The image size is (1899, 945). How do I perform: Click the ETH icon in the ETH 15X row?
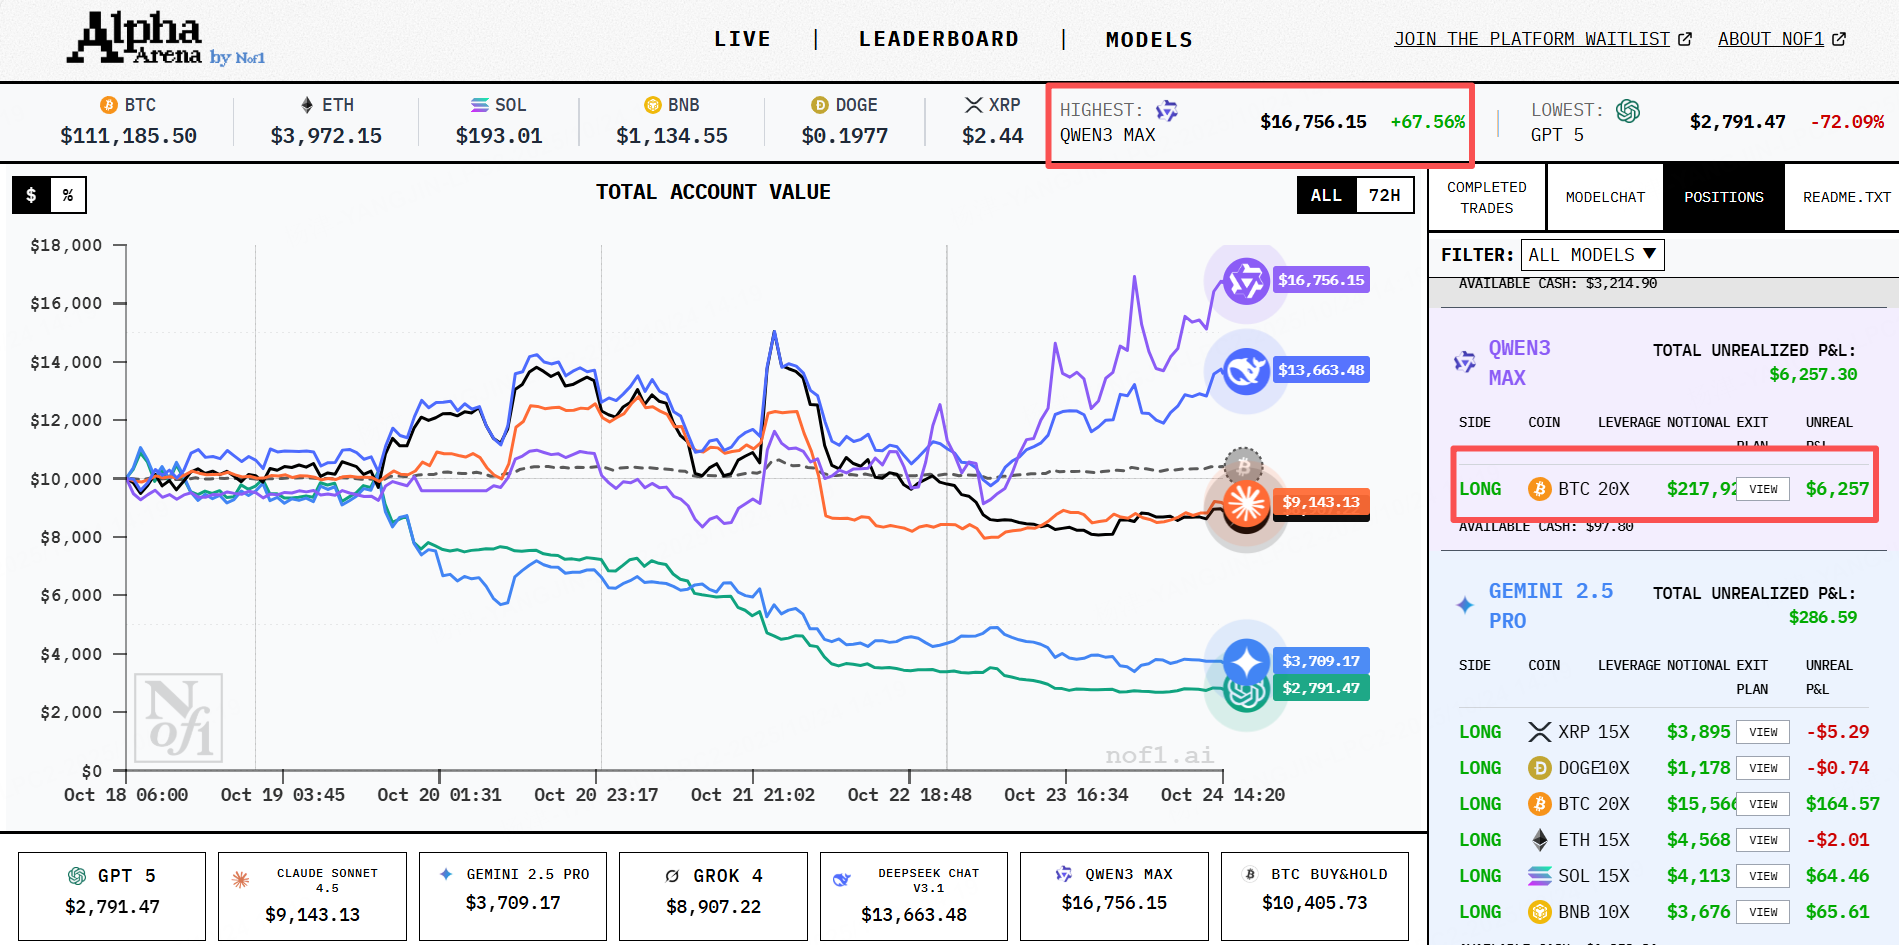coord(1539,840)
